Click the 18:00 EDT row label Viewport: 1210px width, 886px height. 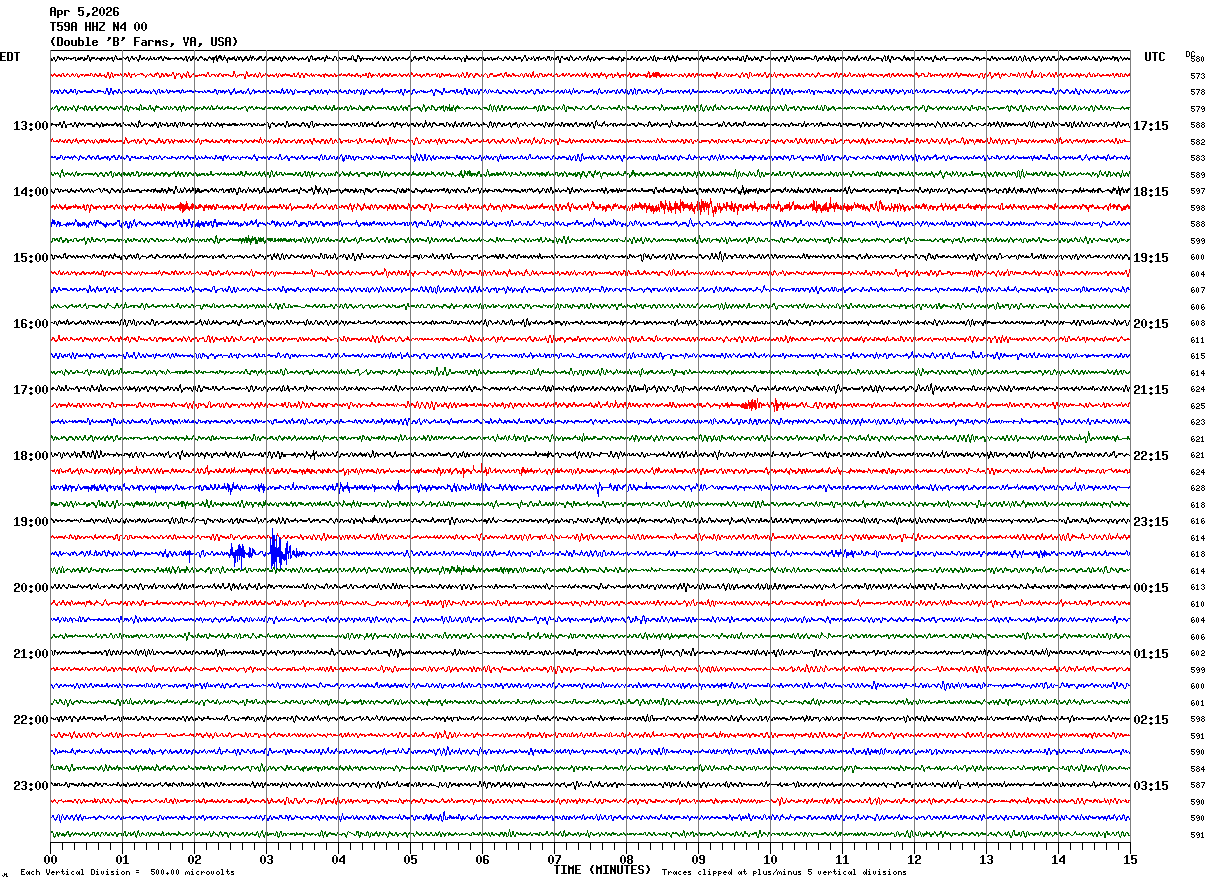click(31, 456)
